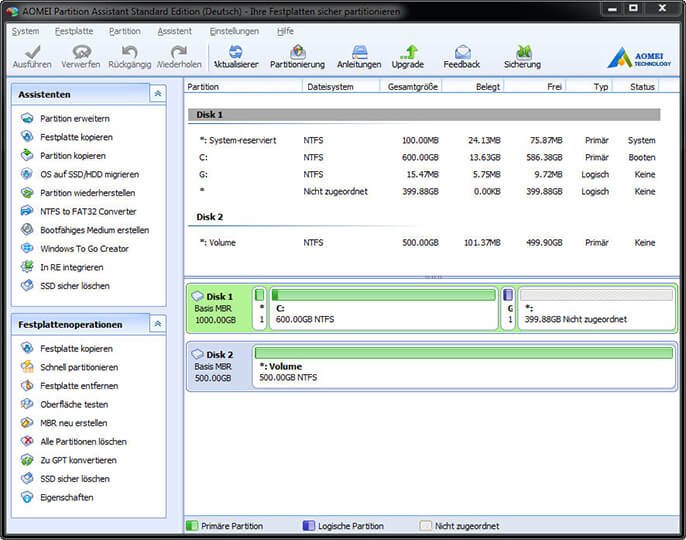Click the Verwerfen toolbar icon

tap(80, 56)
